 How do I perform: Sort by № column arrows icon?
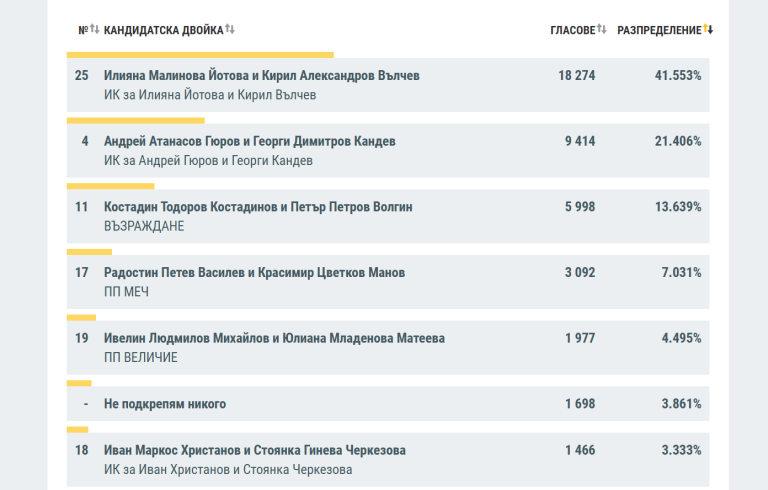[x=95, y=29]
